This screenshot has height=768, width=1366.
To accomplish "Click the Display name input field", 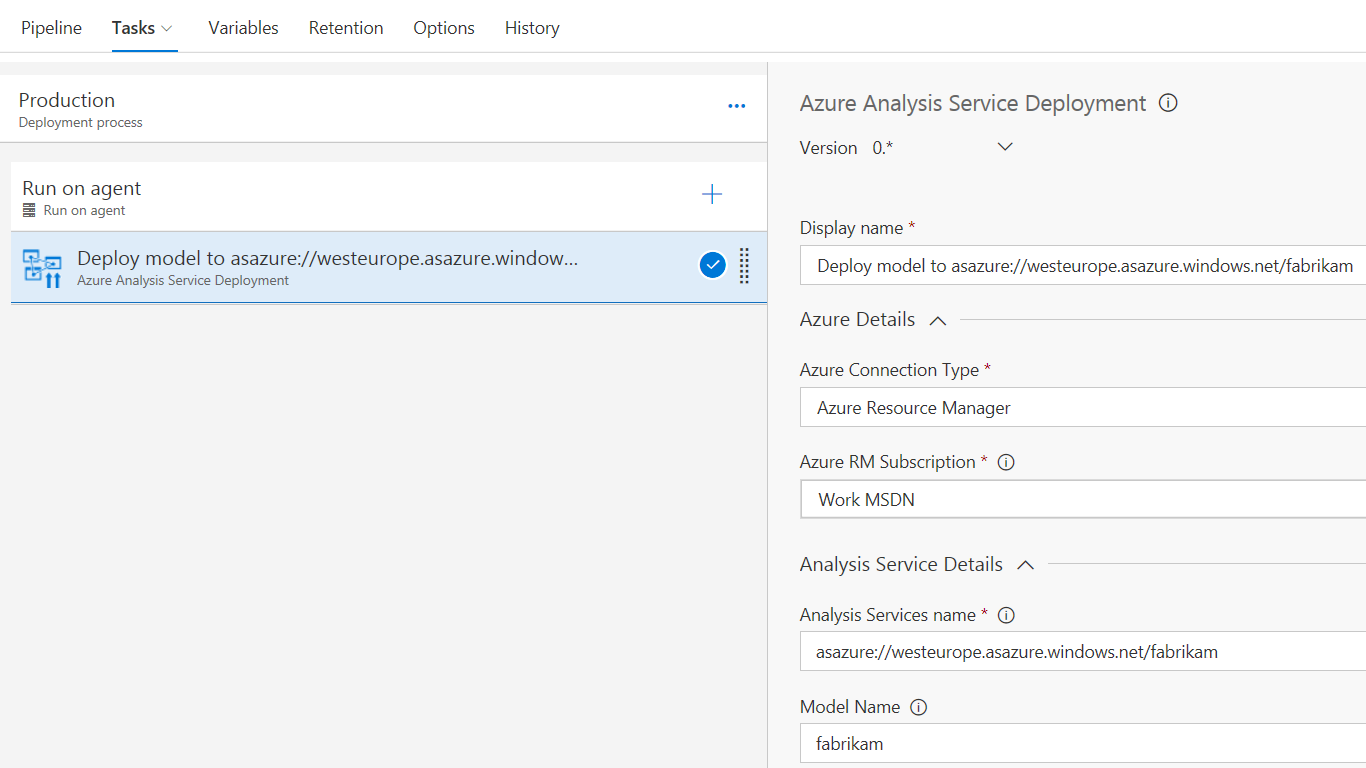I will click(x=1082, y=266).
